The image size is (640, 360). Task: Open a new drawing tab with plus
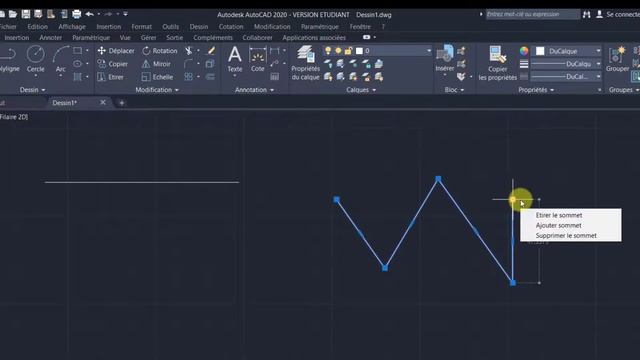tap(121, 103)
